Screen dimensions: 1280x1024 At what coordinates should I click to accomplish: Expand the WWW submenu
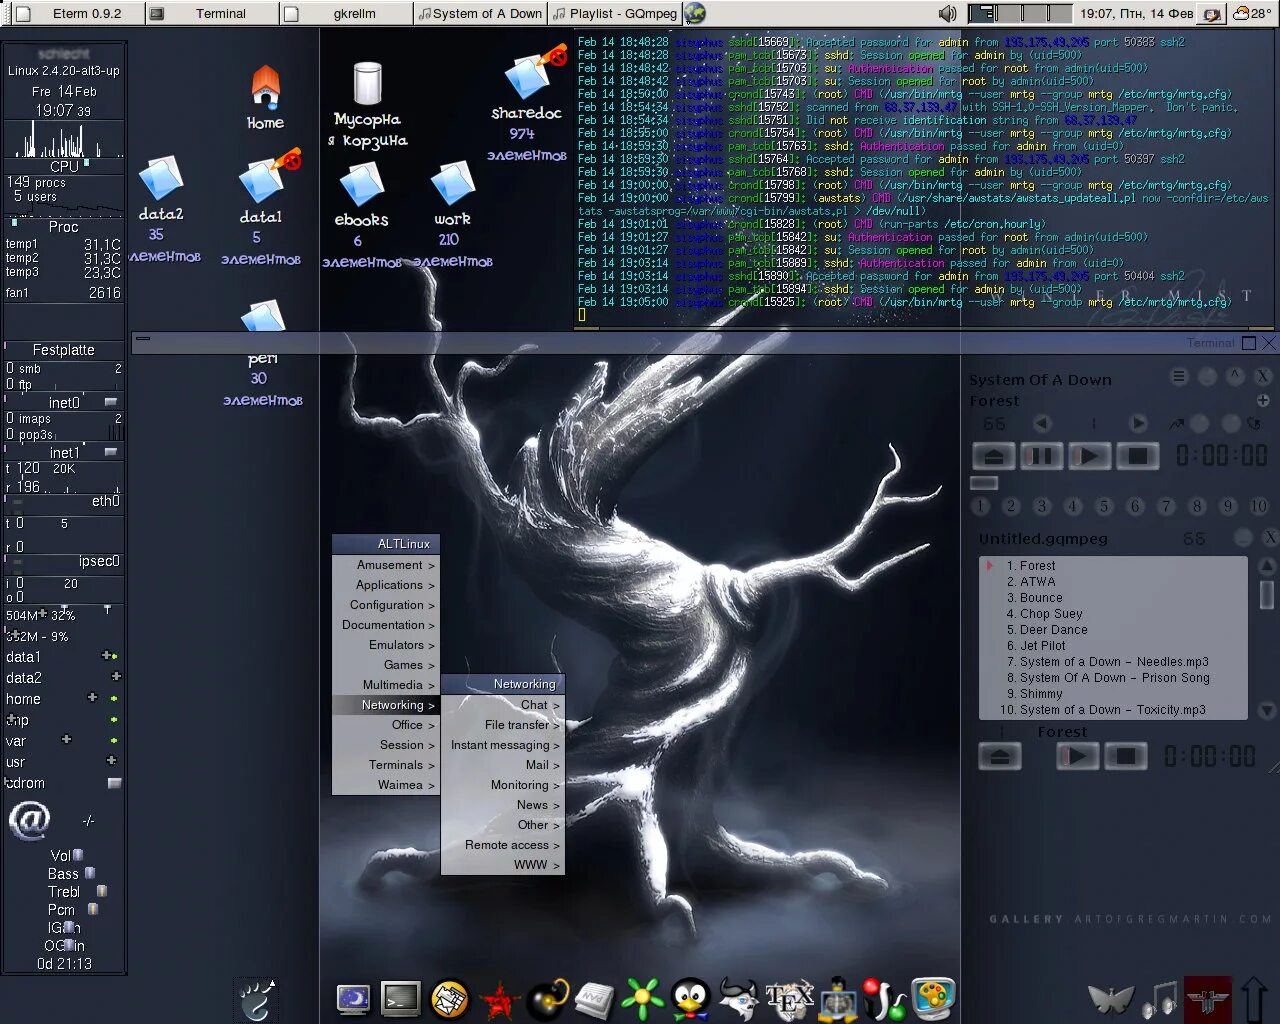click(503, 865)
